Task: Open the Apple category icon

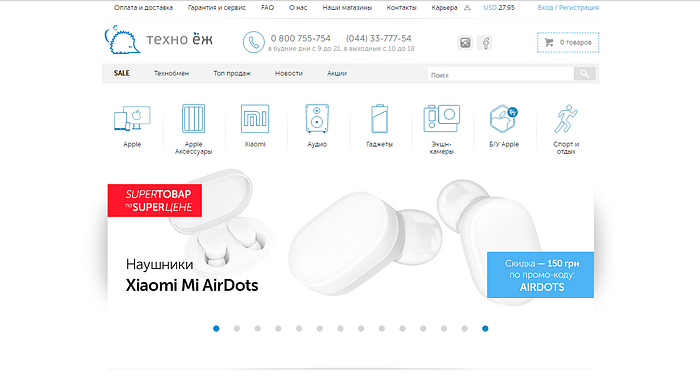Action: pos(132,118)
